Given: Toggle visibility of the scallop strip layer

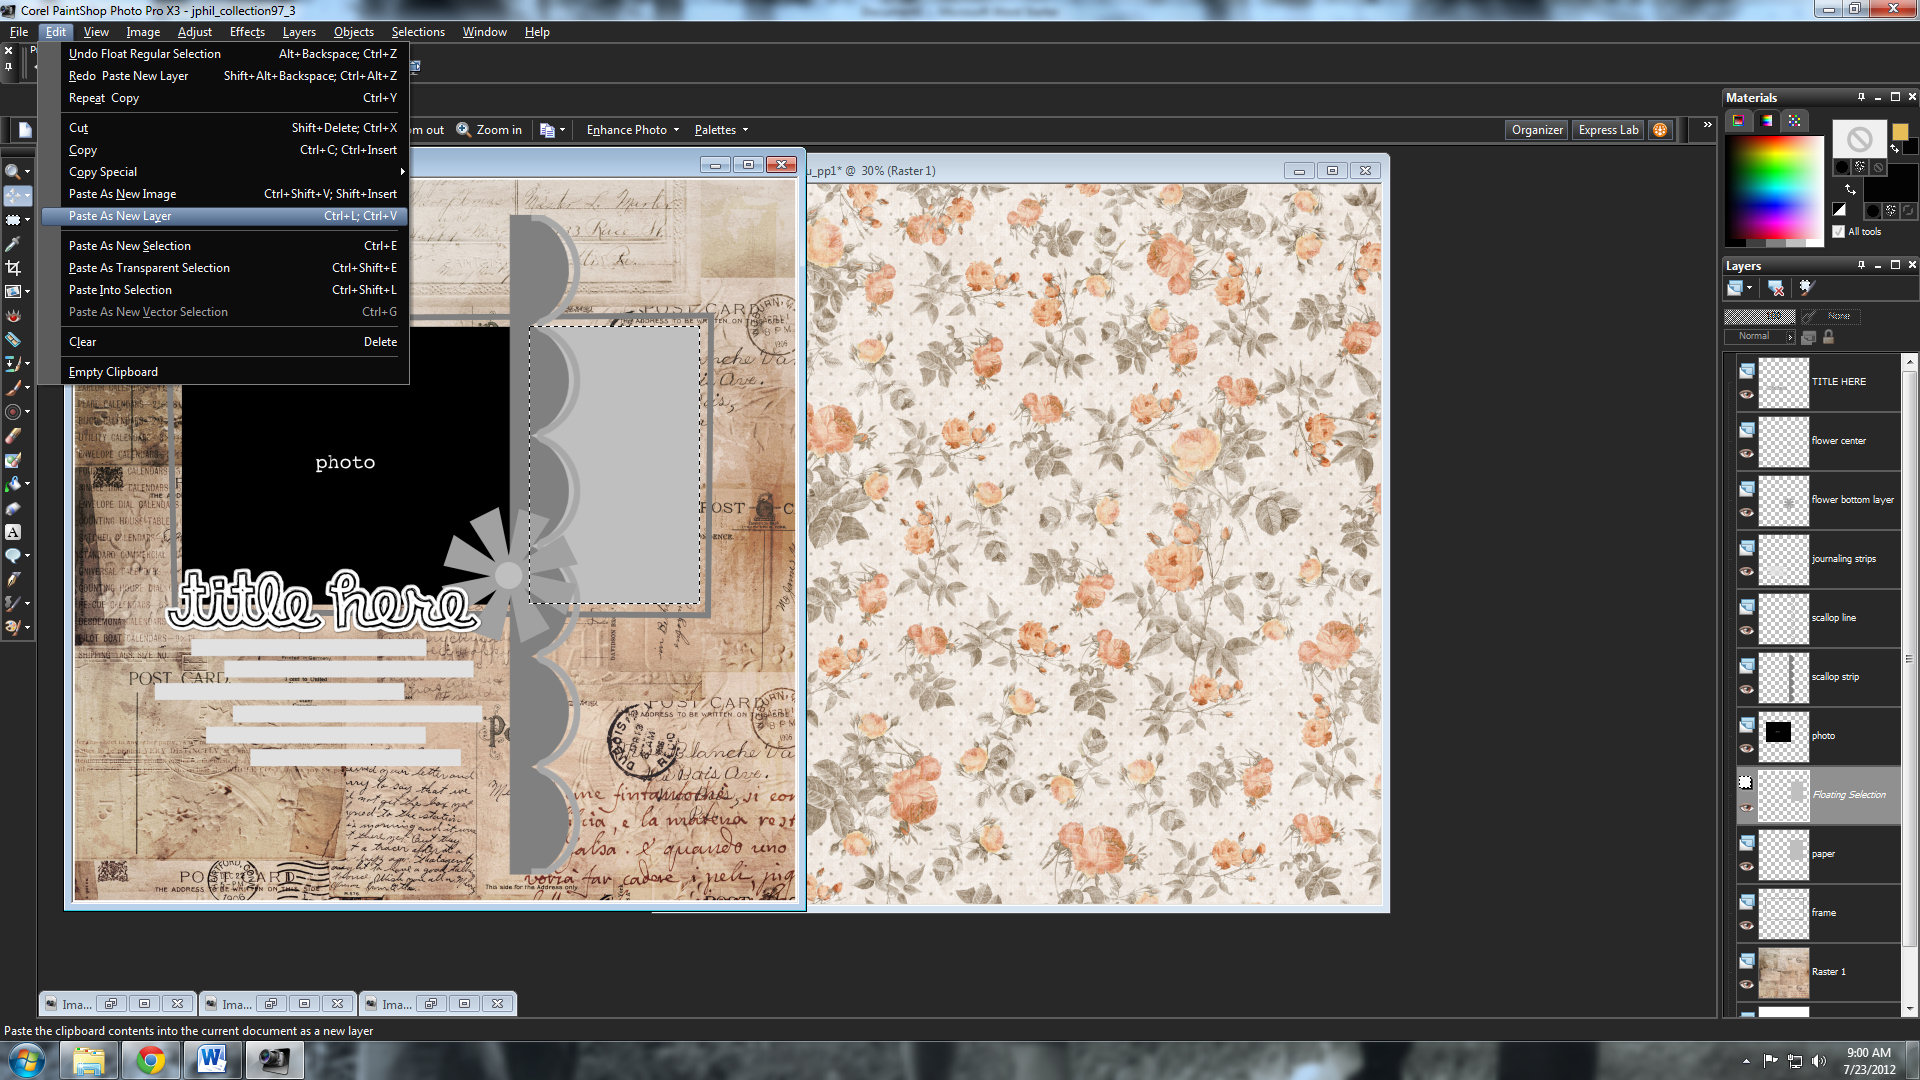Looking at the screenshot, I should point(1747,691).
